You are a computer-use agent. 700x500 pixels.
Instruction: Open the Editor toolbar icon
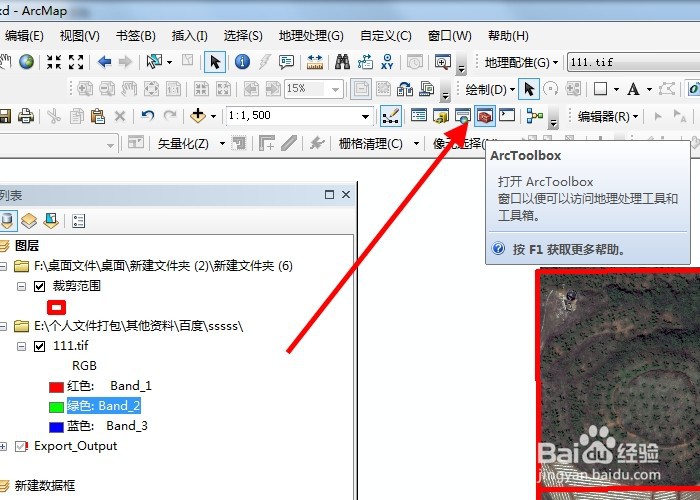point(391,116)
